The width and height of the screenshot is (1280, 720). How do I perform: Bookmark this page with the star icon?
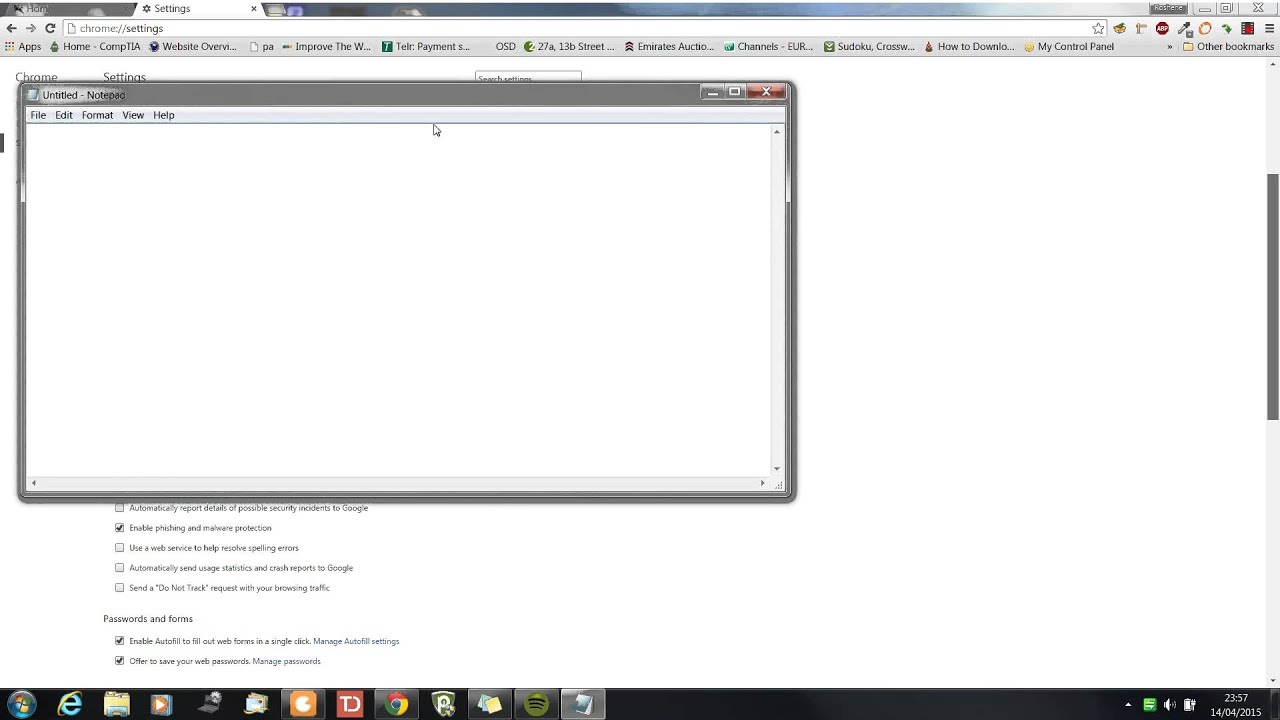(x=1098, y=28)
